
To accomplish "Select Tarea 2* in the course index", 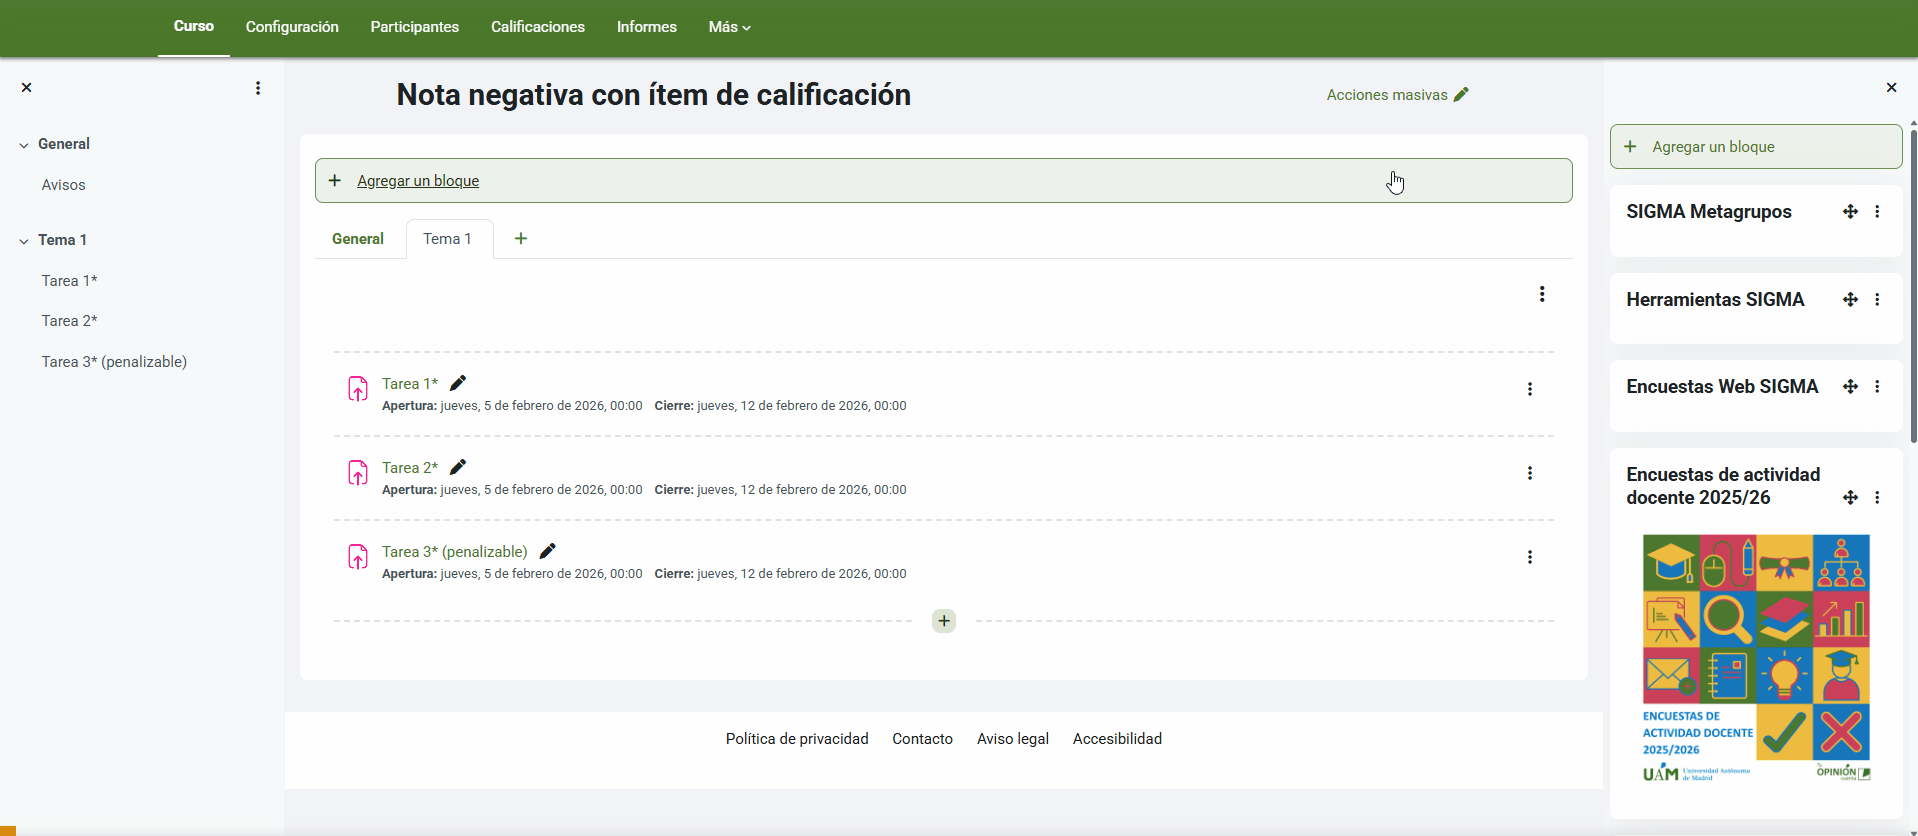I will 69,321.
